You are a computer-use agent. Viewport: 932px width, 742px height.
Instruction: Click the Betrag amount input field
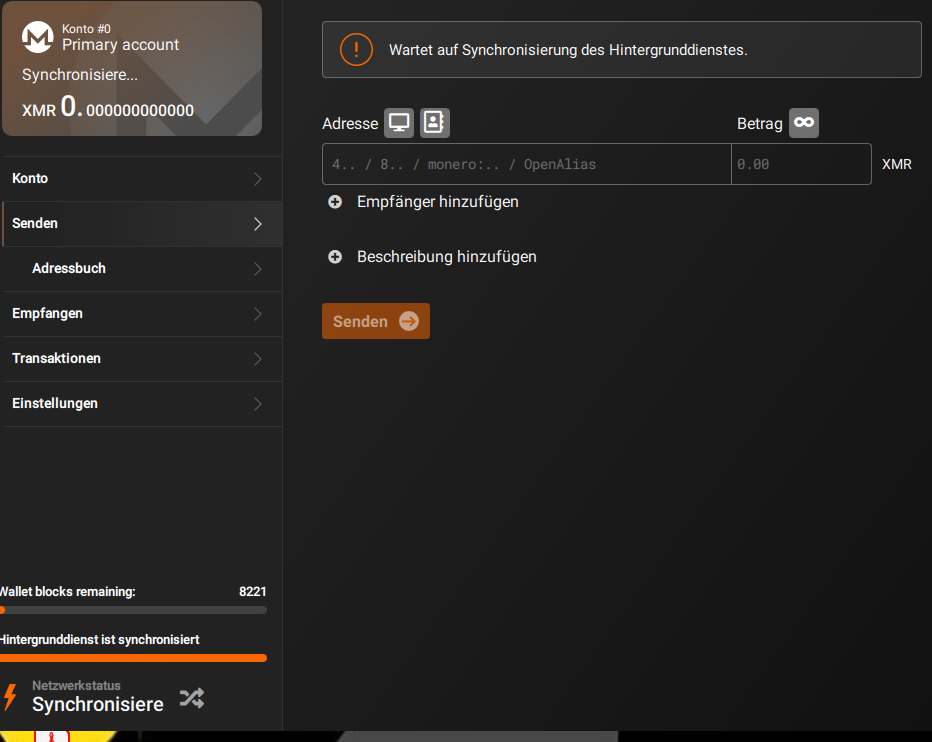click(801, 164)
